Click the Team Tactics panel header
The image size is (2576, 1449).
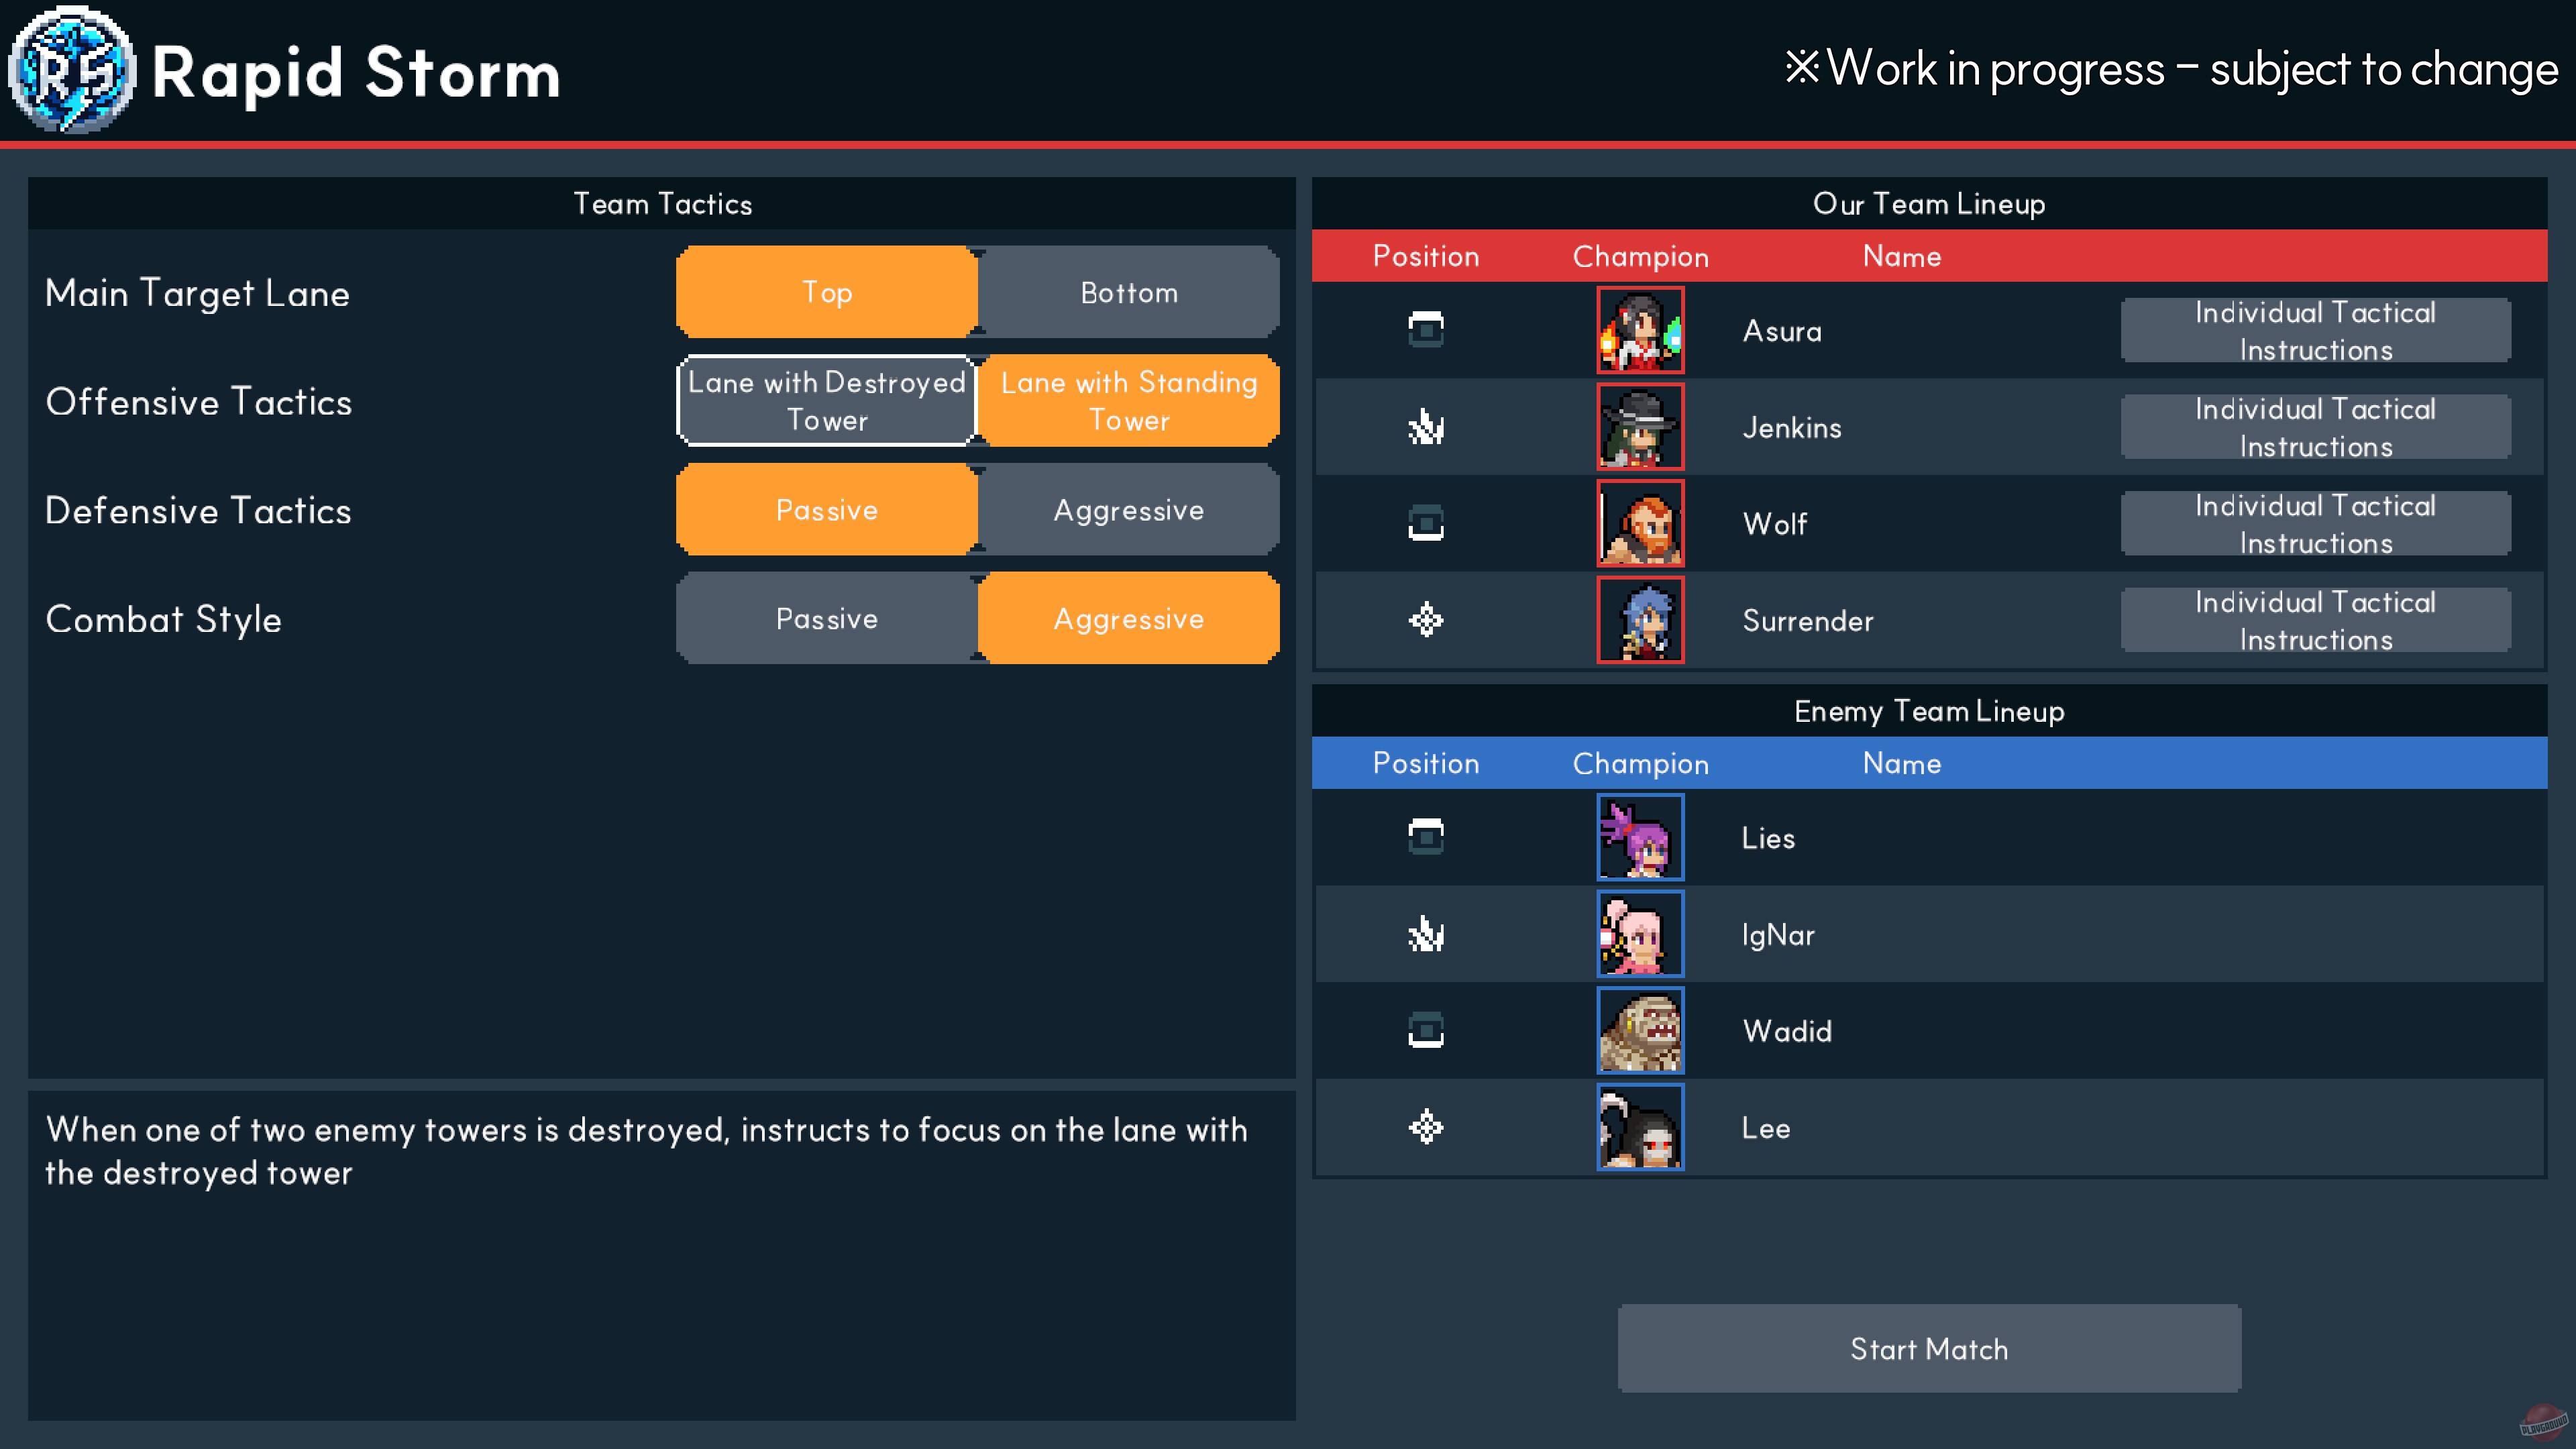[x=662, y=204]
